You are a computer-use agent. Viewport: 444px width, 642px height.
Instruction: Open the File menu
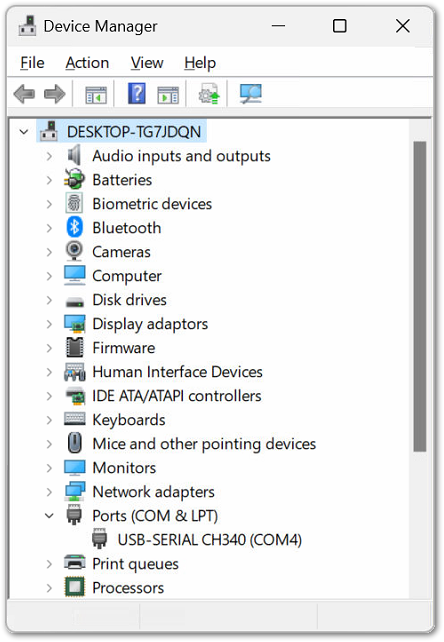pos(32,63)
